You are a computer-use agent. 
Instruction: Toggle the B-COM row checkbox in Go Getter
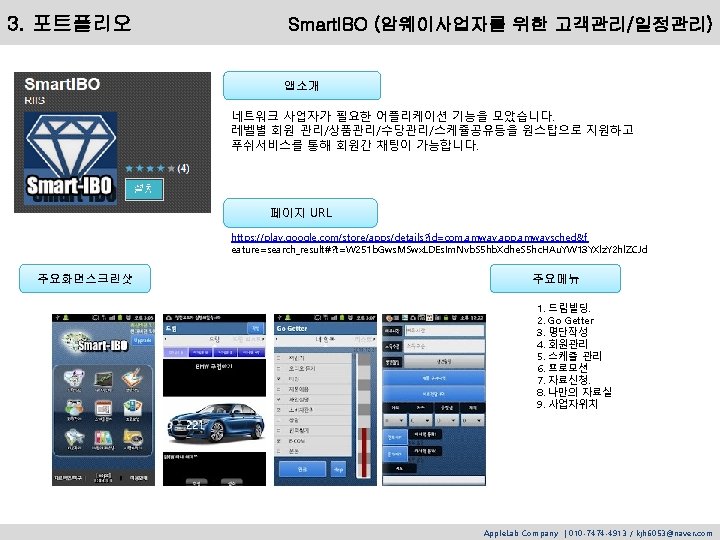coord(278,441)
